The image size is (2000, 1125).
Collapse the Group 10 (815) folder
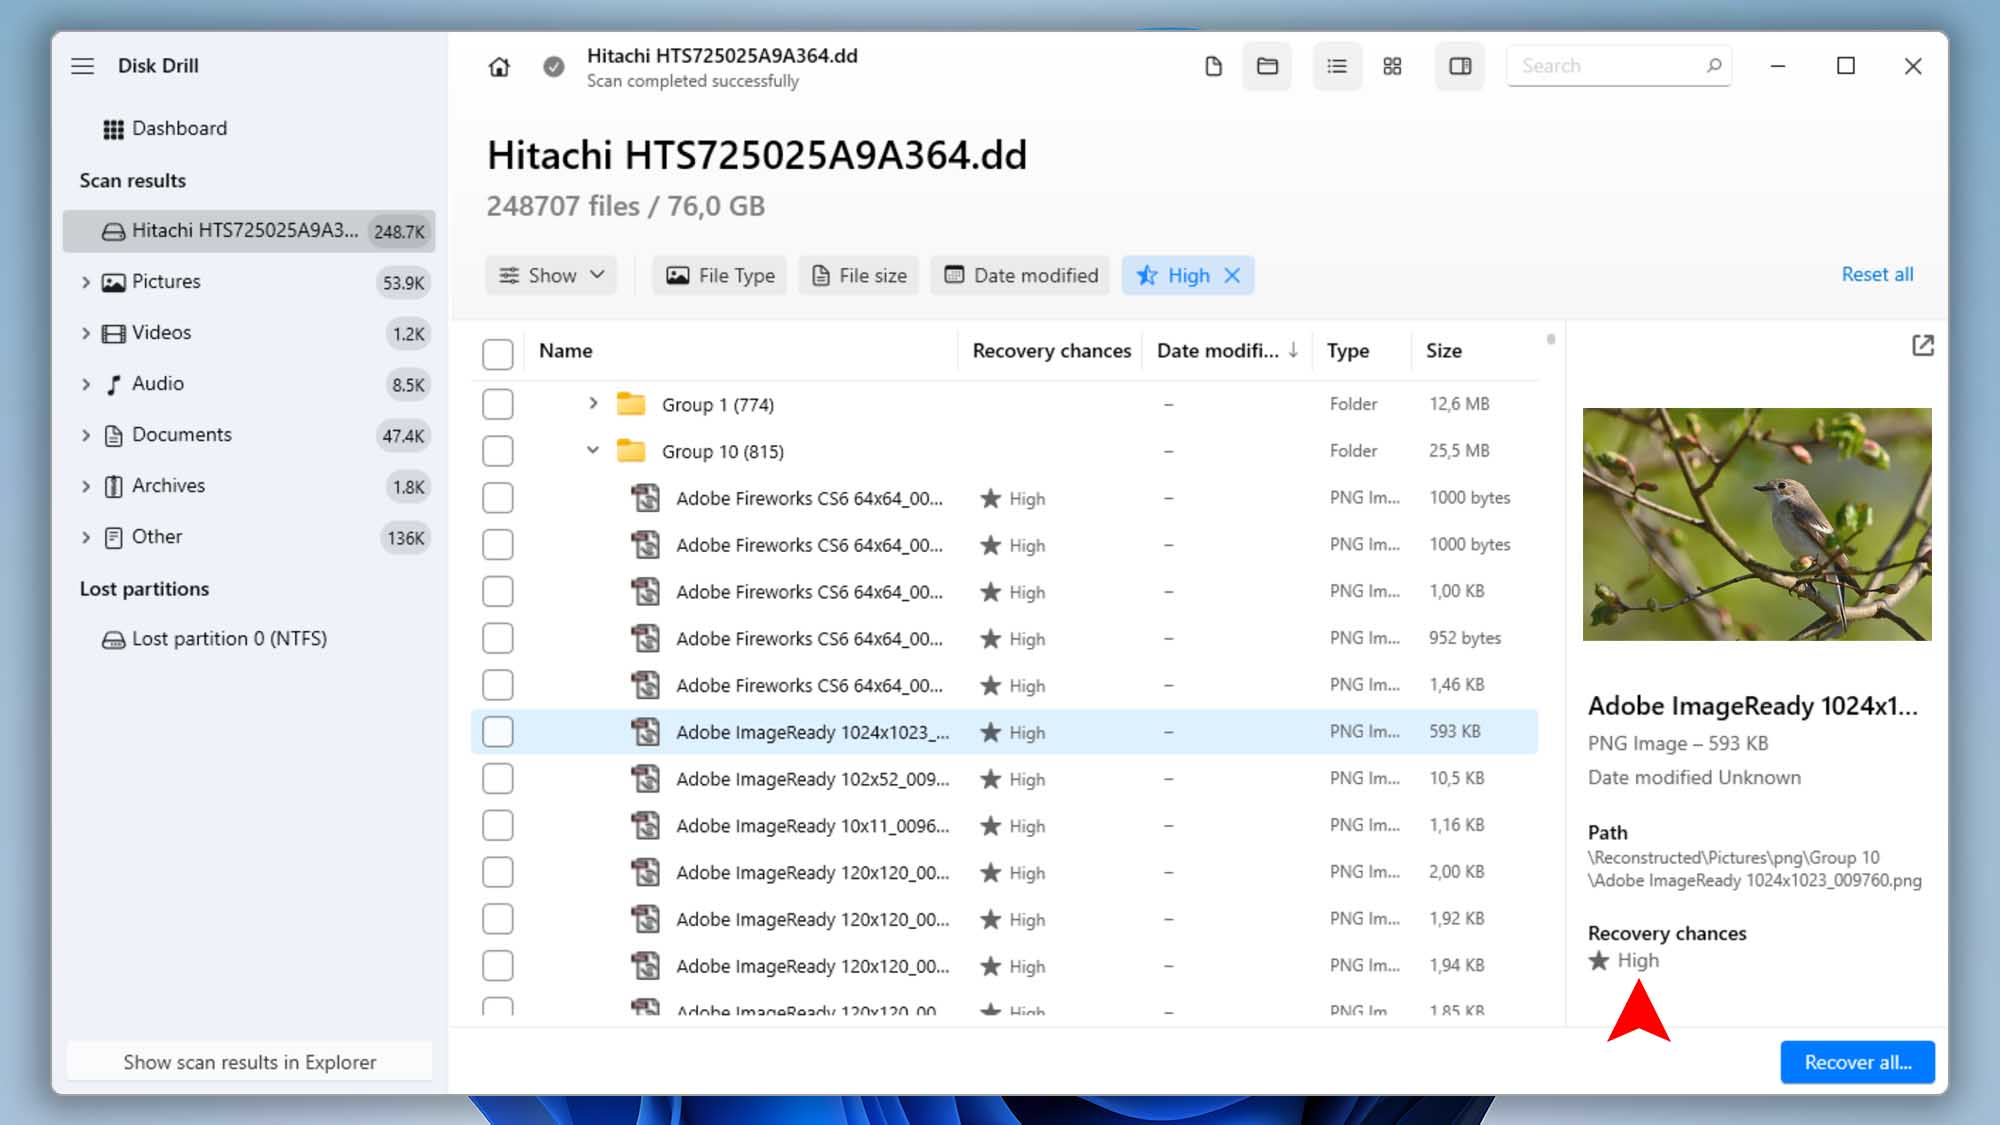pyautogui.click(x=593, y=450)
